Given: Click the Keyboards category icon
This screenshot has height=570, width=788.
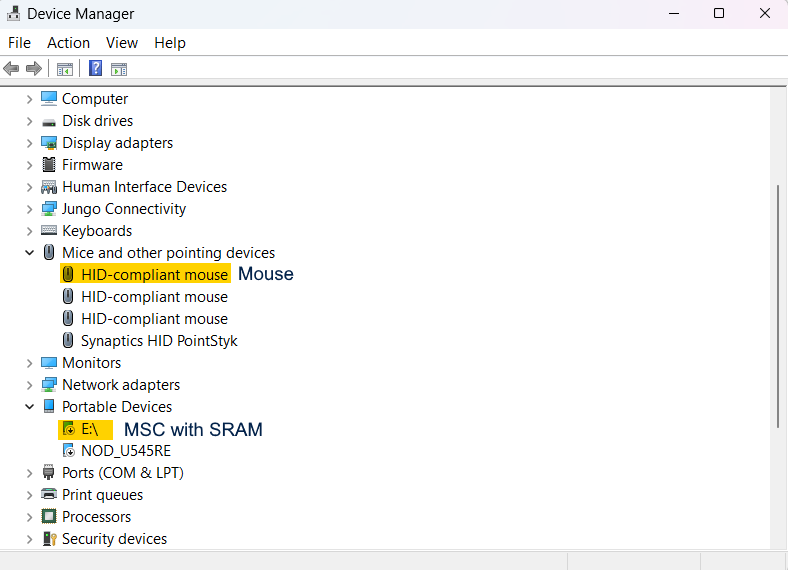Looking at the screenshot, I should (x=49, y=230).
